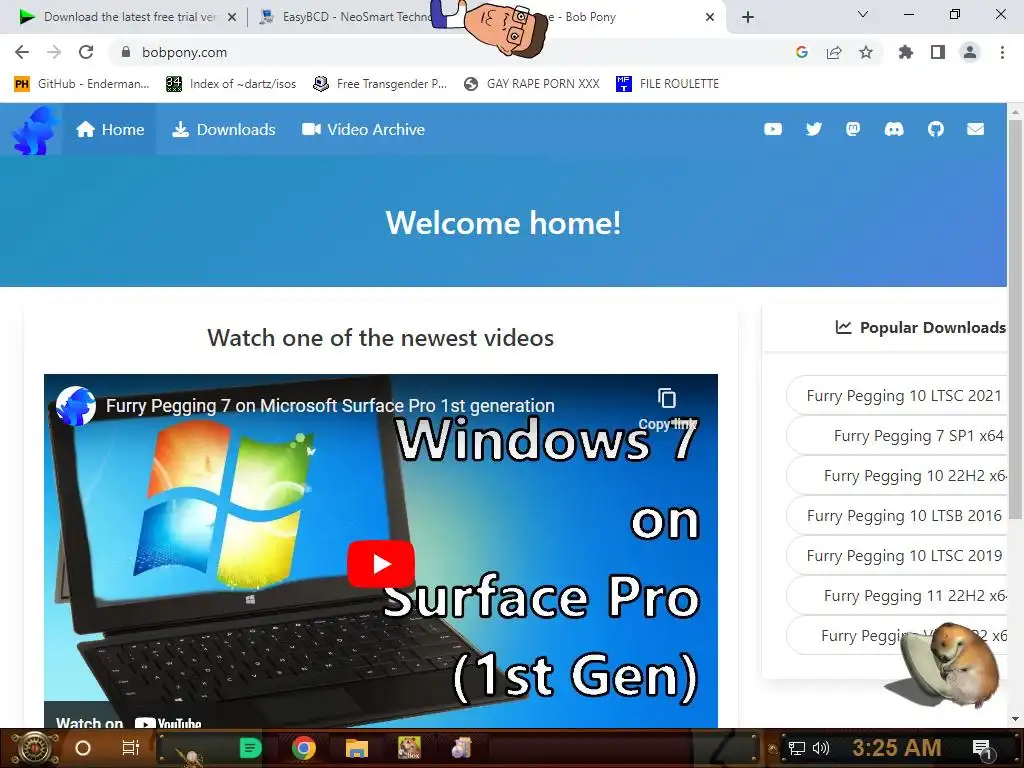Open the GitHub social icon
Screen dimensions: 1024x768
936,129
